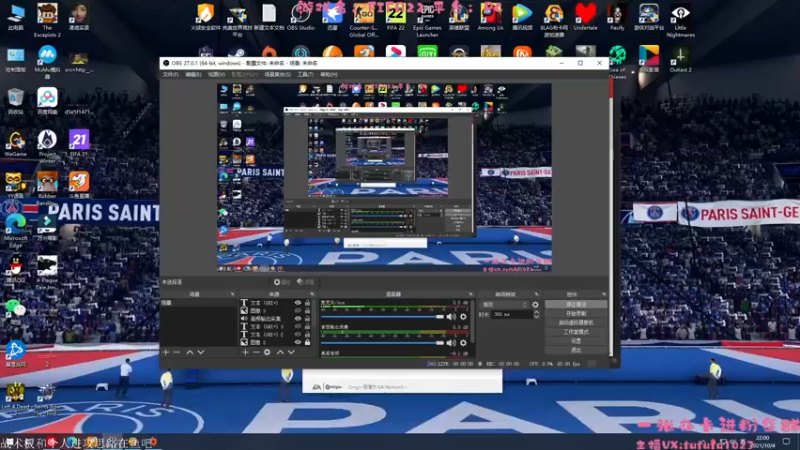Mute the 麦克风/Aux speaker icon
The height and width of the screenshot is (450, 800).
pyautogui.click(x=451, y=317)
